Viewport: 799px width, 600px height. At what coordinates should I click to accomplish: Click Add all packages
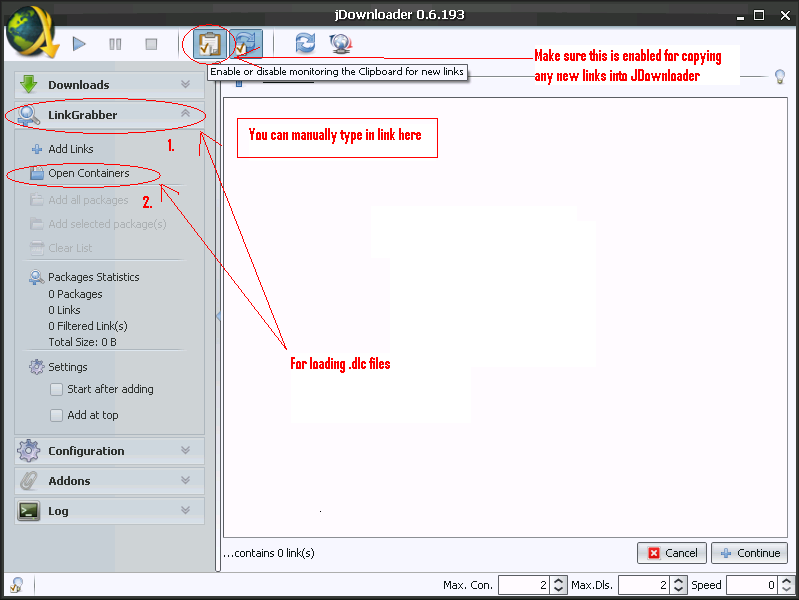[x=88, y=200]
